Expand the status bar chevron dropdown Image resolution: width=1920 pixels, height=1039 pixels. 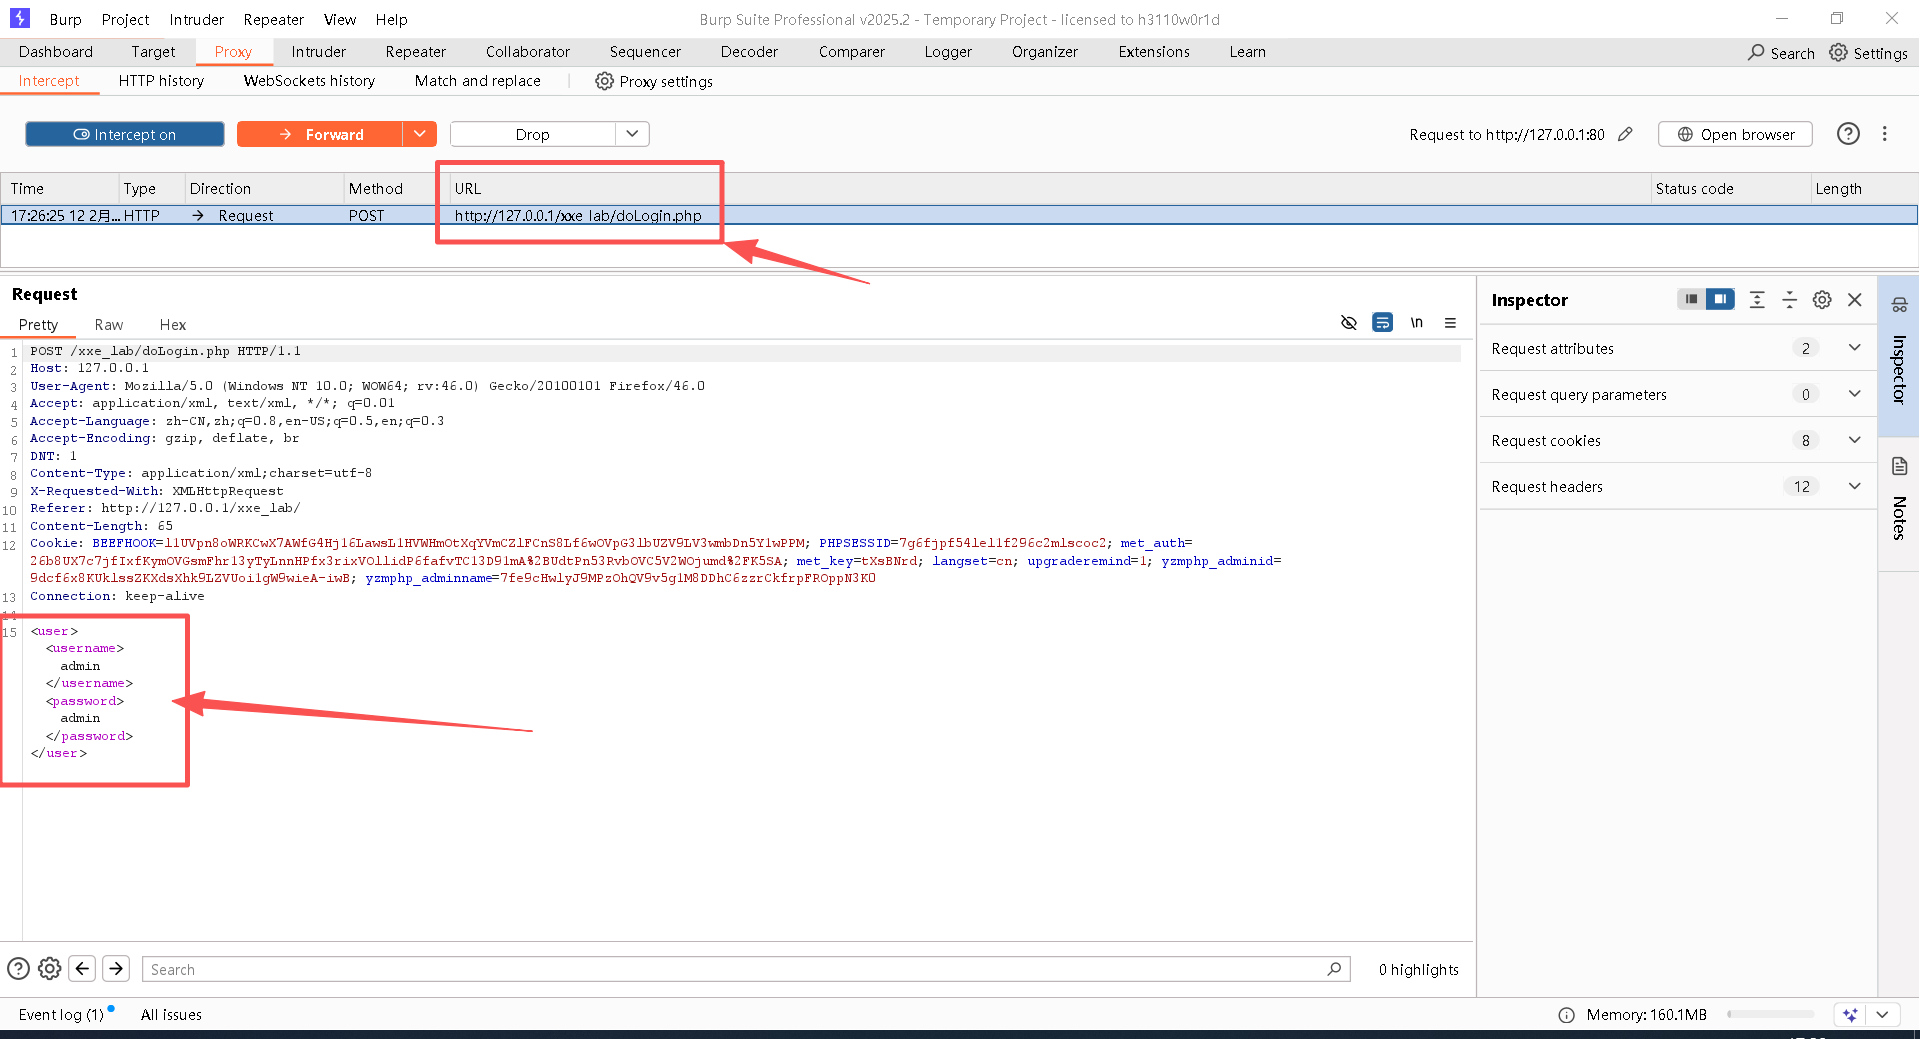point(1882,1014)
